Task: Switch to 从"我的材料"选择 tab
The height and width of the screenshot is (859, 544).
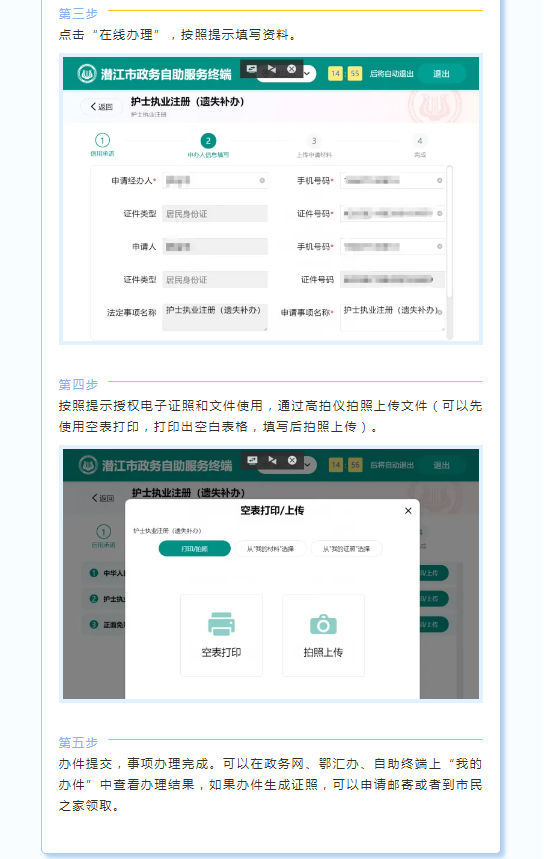Action: click(270, 548)
